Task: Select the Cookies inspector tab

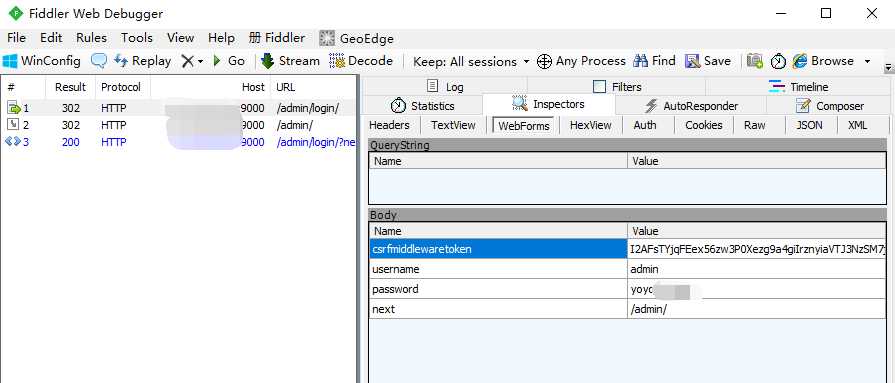Action: point(704,125)
